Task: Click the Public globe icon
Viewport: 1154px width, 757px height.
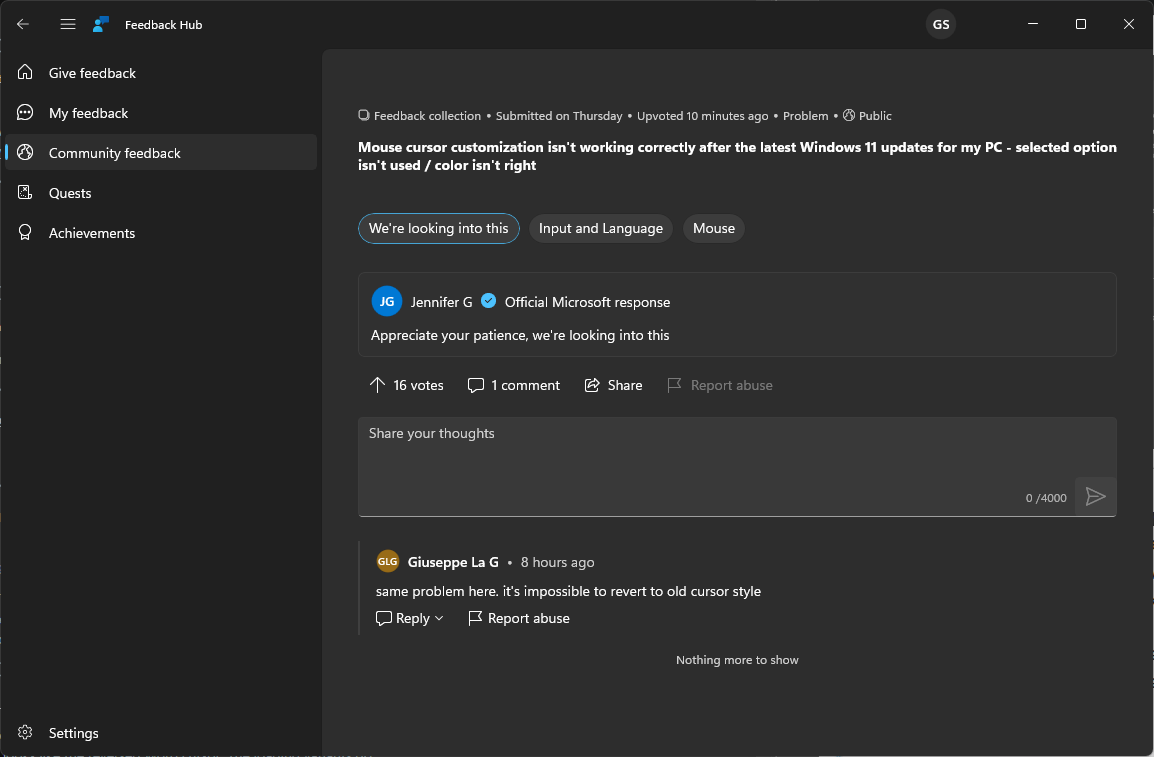Action: click(x=849, y=115)
